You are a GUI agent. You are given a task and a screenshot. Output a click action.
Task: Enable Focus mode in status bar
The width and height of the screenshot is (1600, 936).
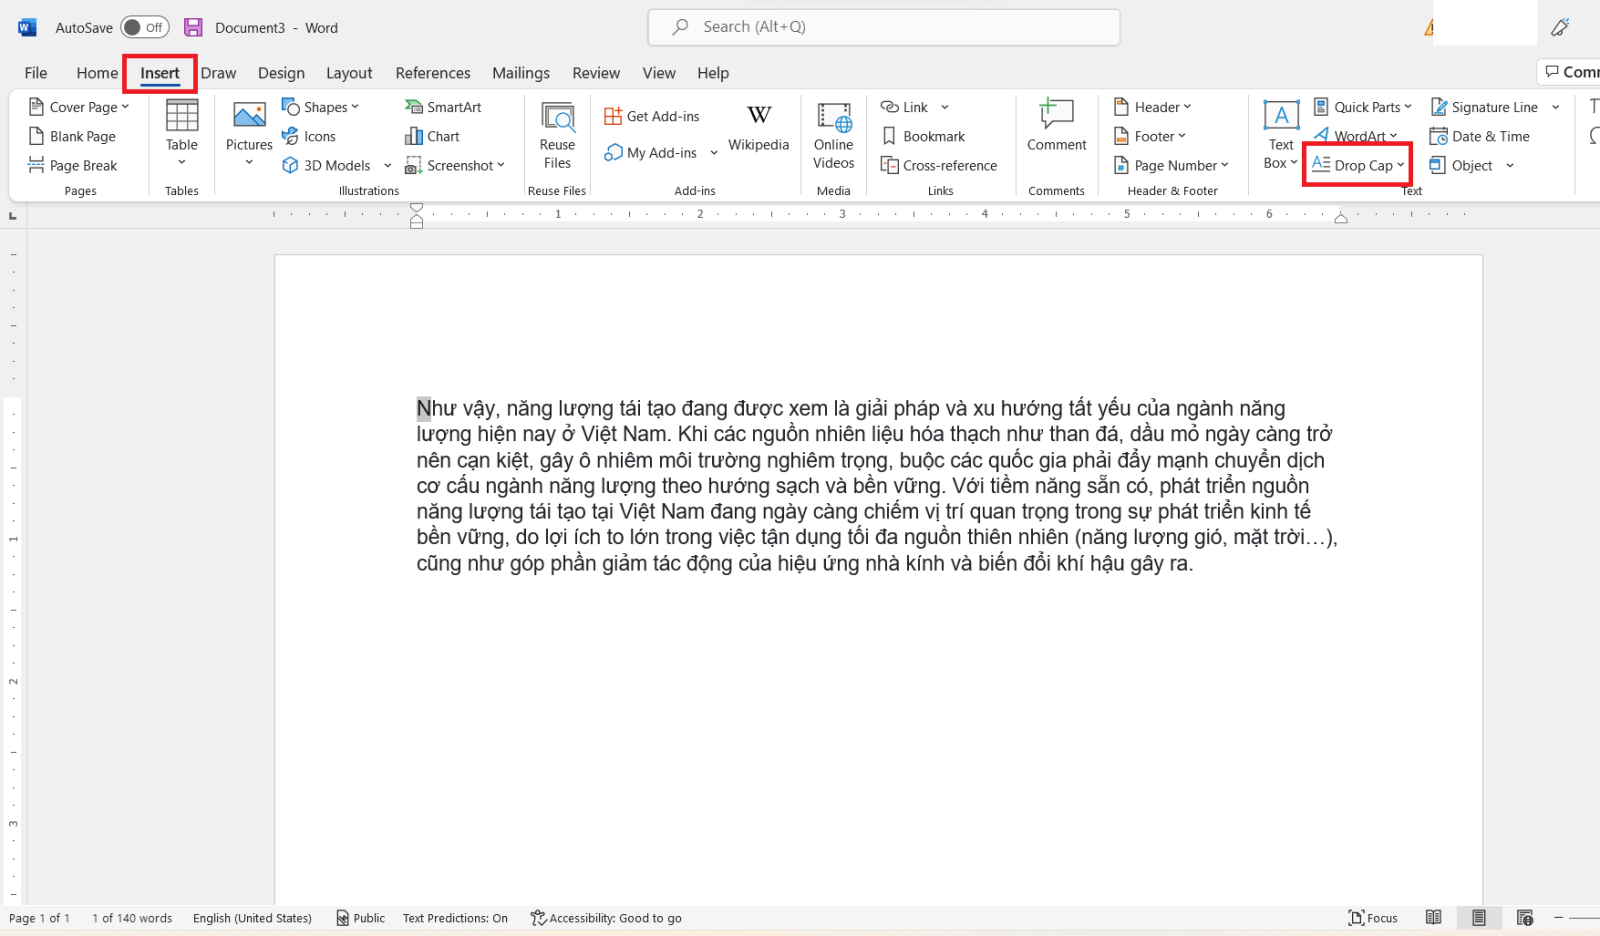point(1373,917)
